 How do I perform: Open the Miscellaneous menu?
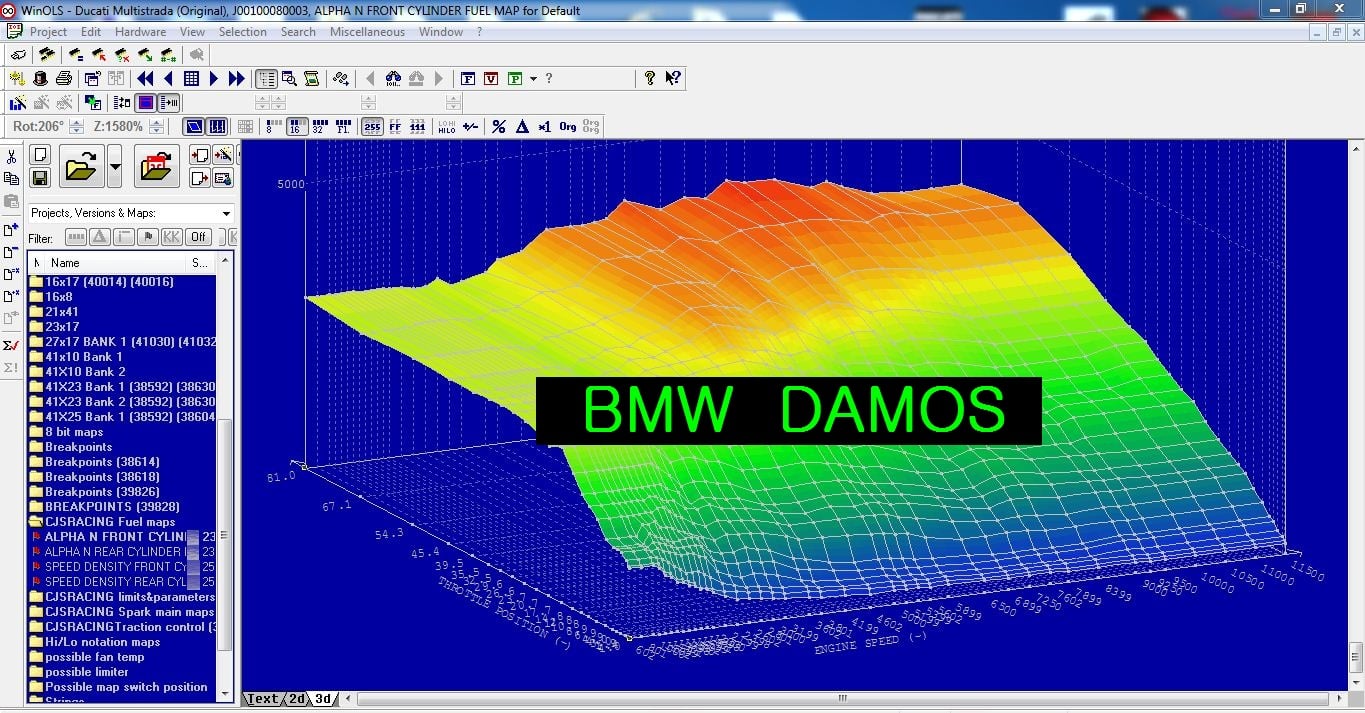tap(367, 32)
